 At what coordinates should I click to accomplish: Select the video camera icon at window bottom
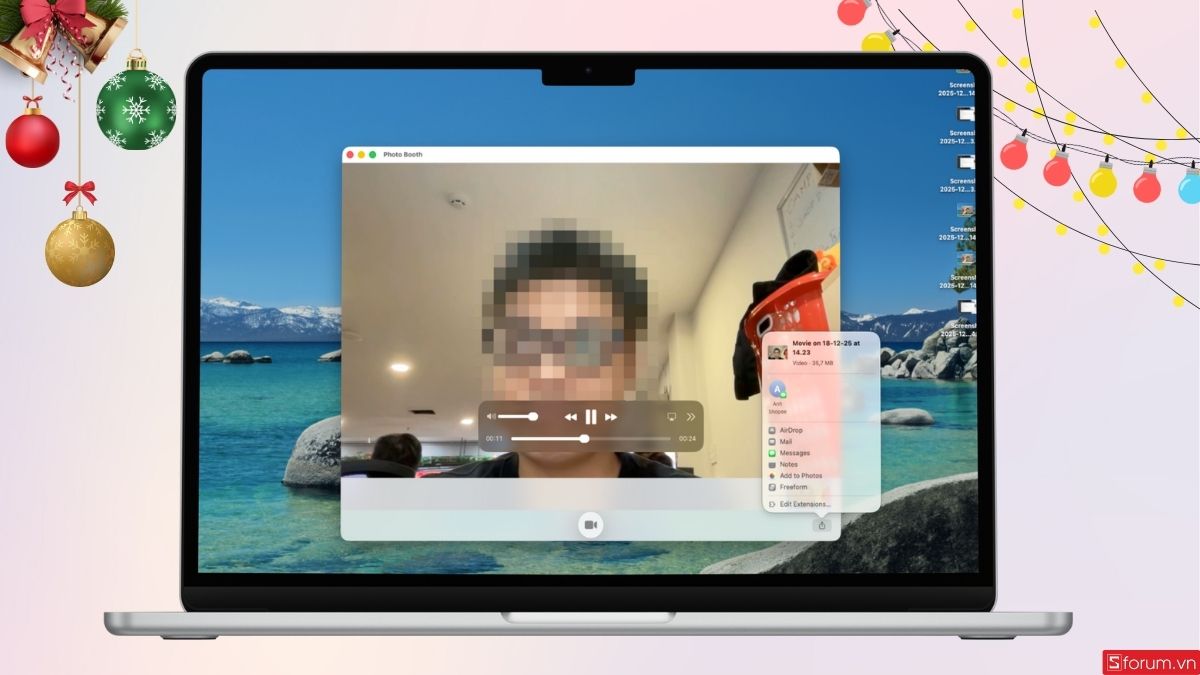[589, 524]
